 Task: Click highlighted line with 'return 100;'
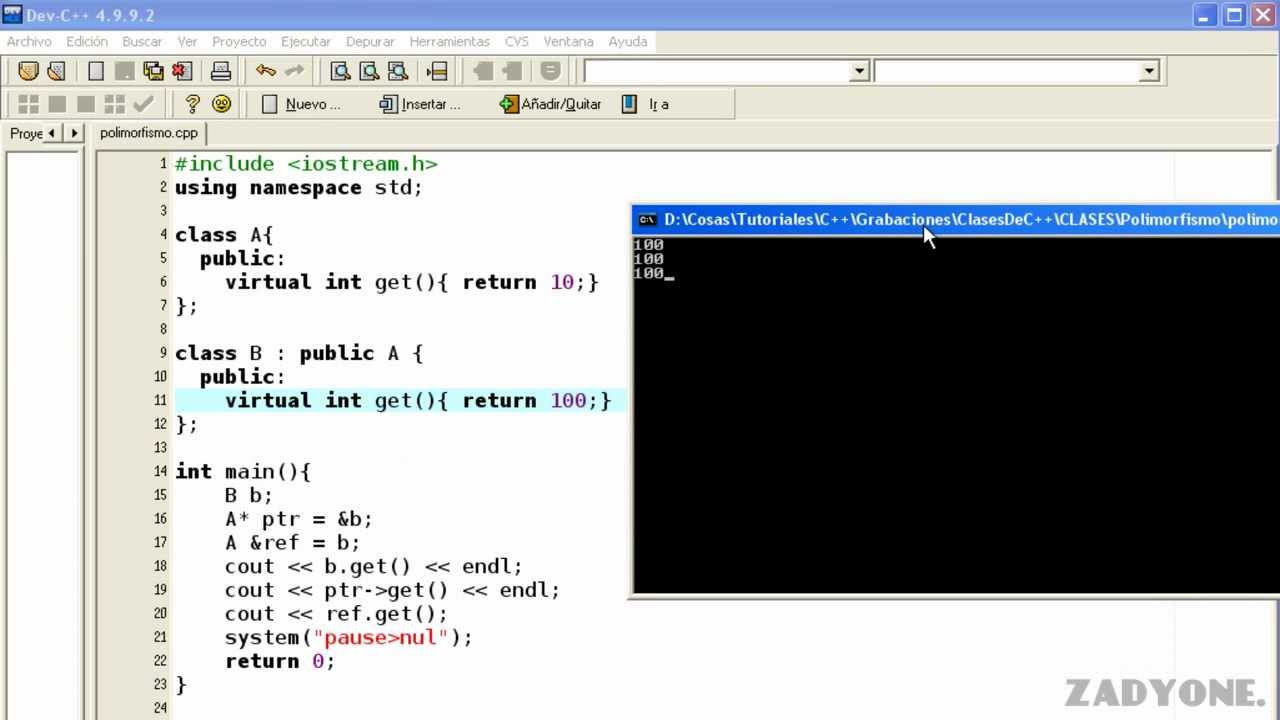[401, 400]
